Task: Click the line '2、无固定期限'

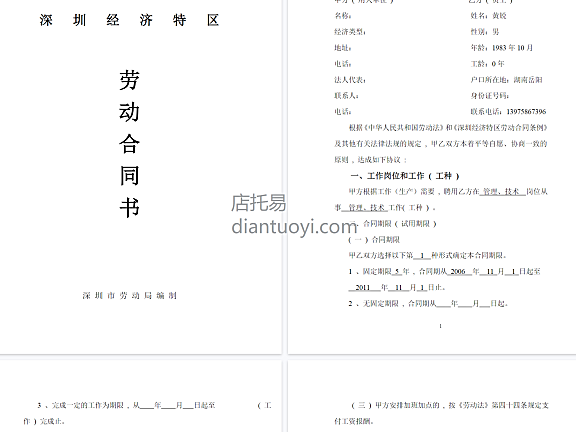Action: click(x=428, y=303)
